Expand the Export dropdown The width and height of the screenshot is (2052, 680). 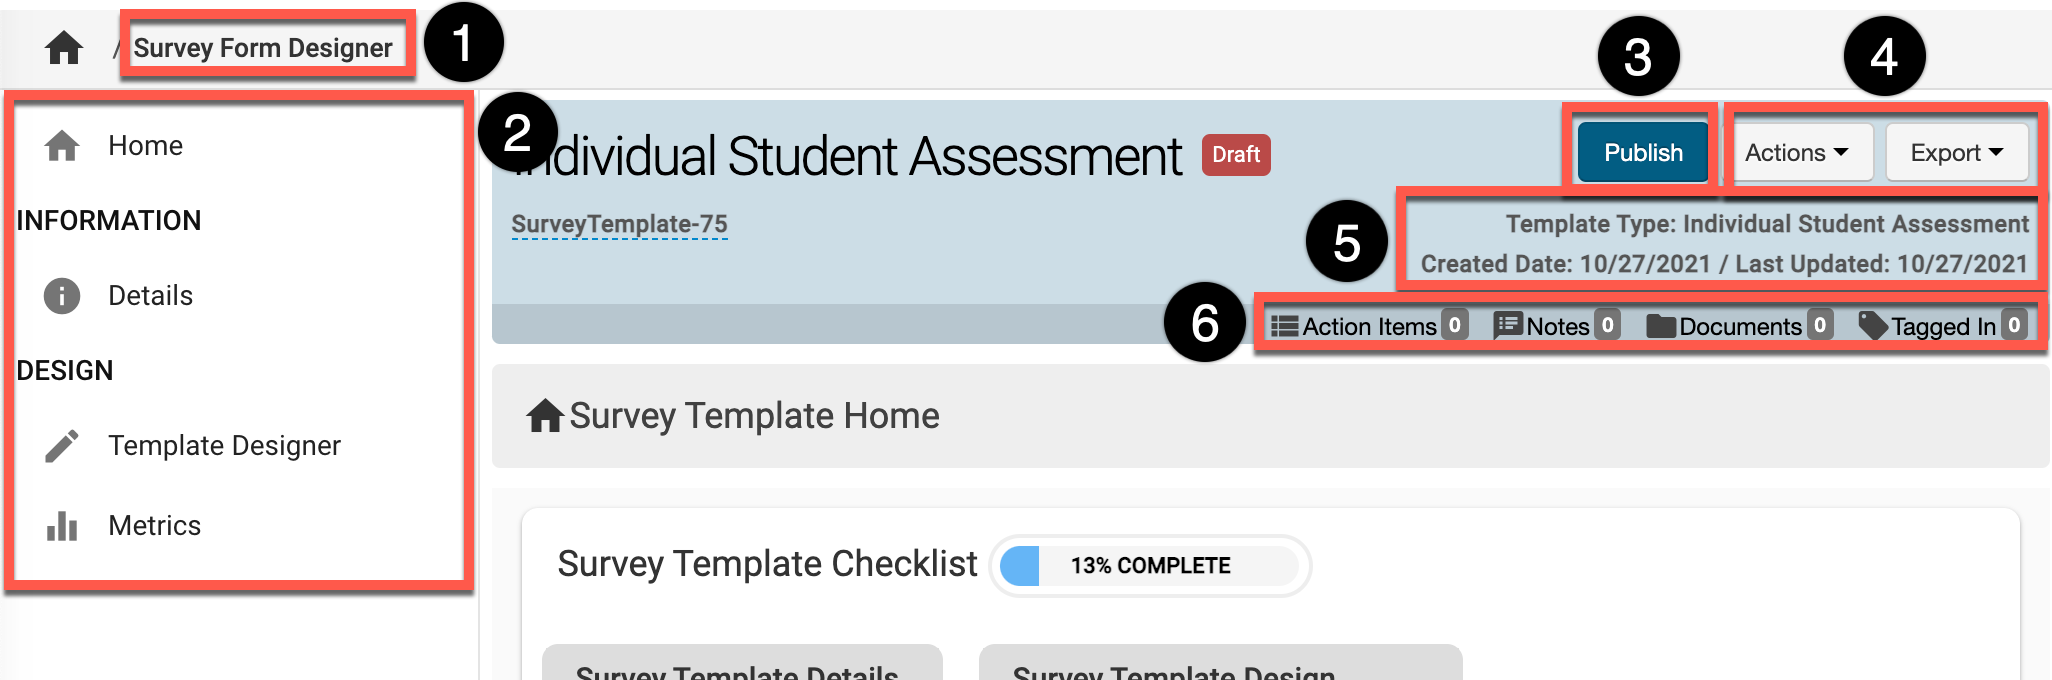tap(1956, 153)
